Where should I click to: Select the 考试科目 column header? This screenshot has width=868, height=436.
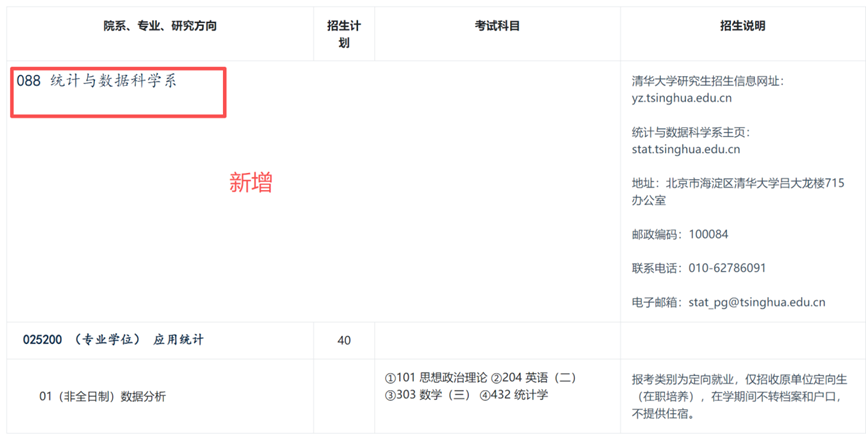click(497, 26)
